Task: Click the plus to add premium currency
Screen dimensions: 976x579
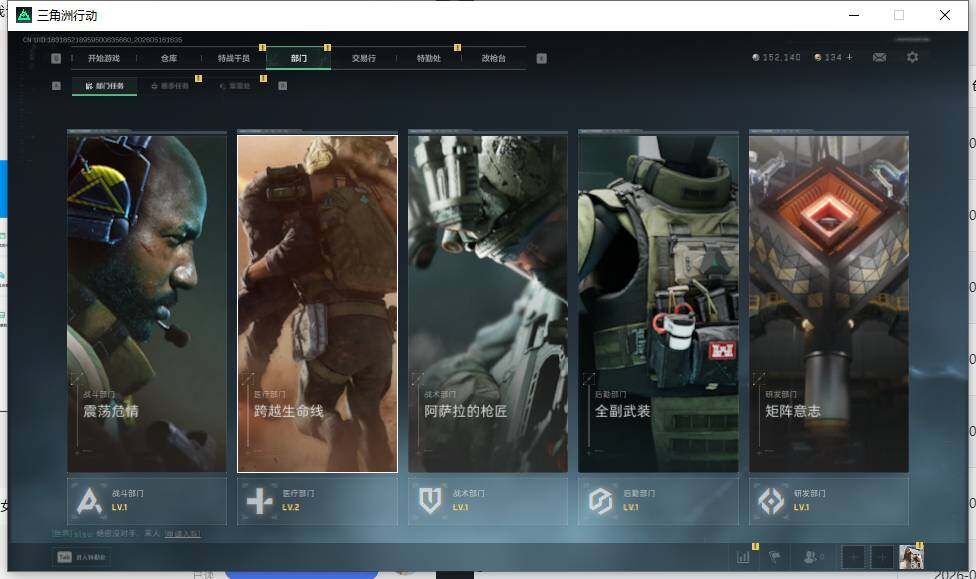Action: pos(850,57)
